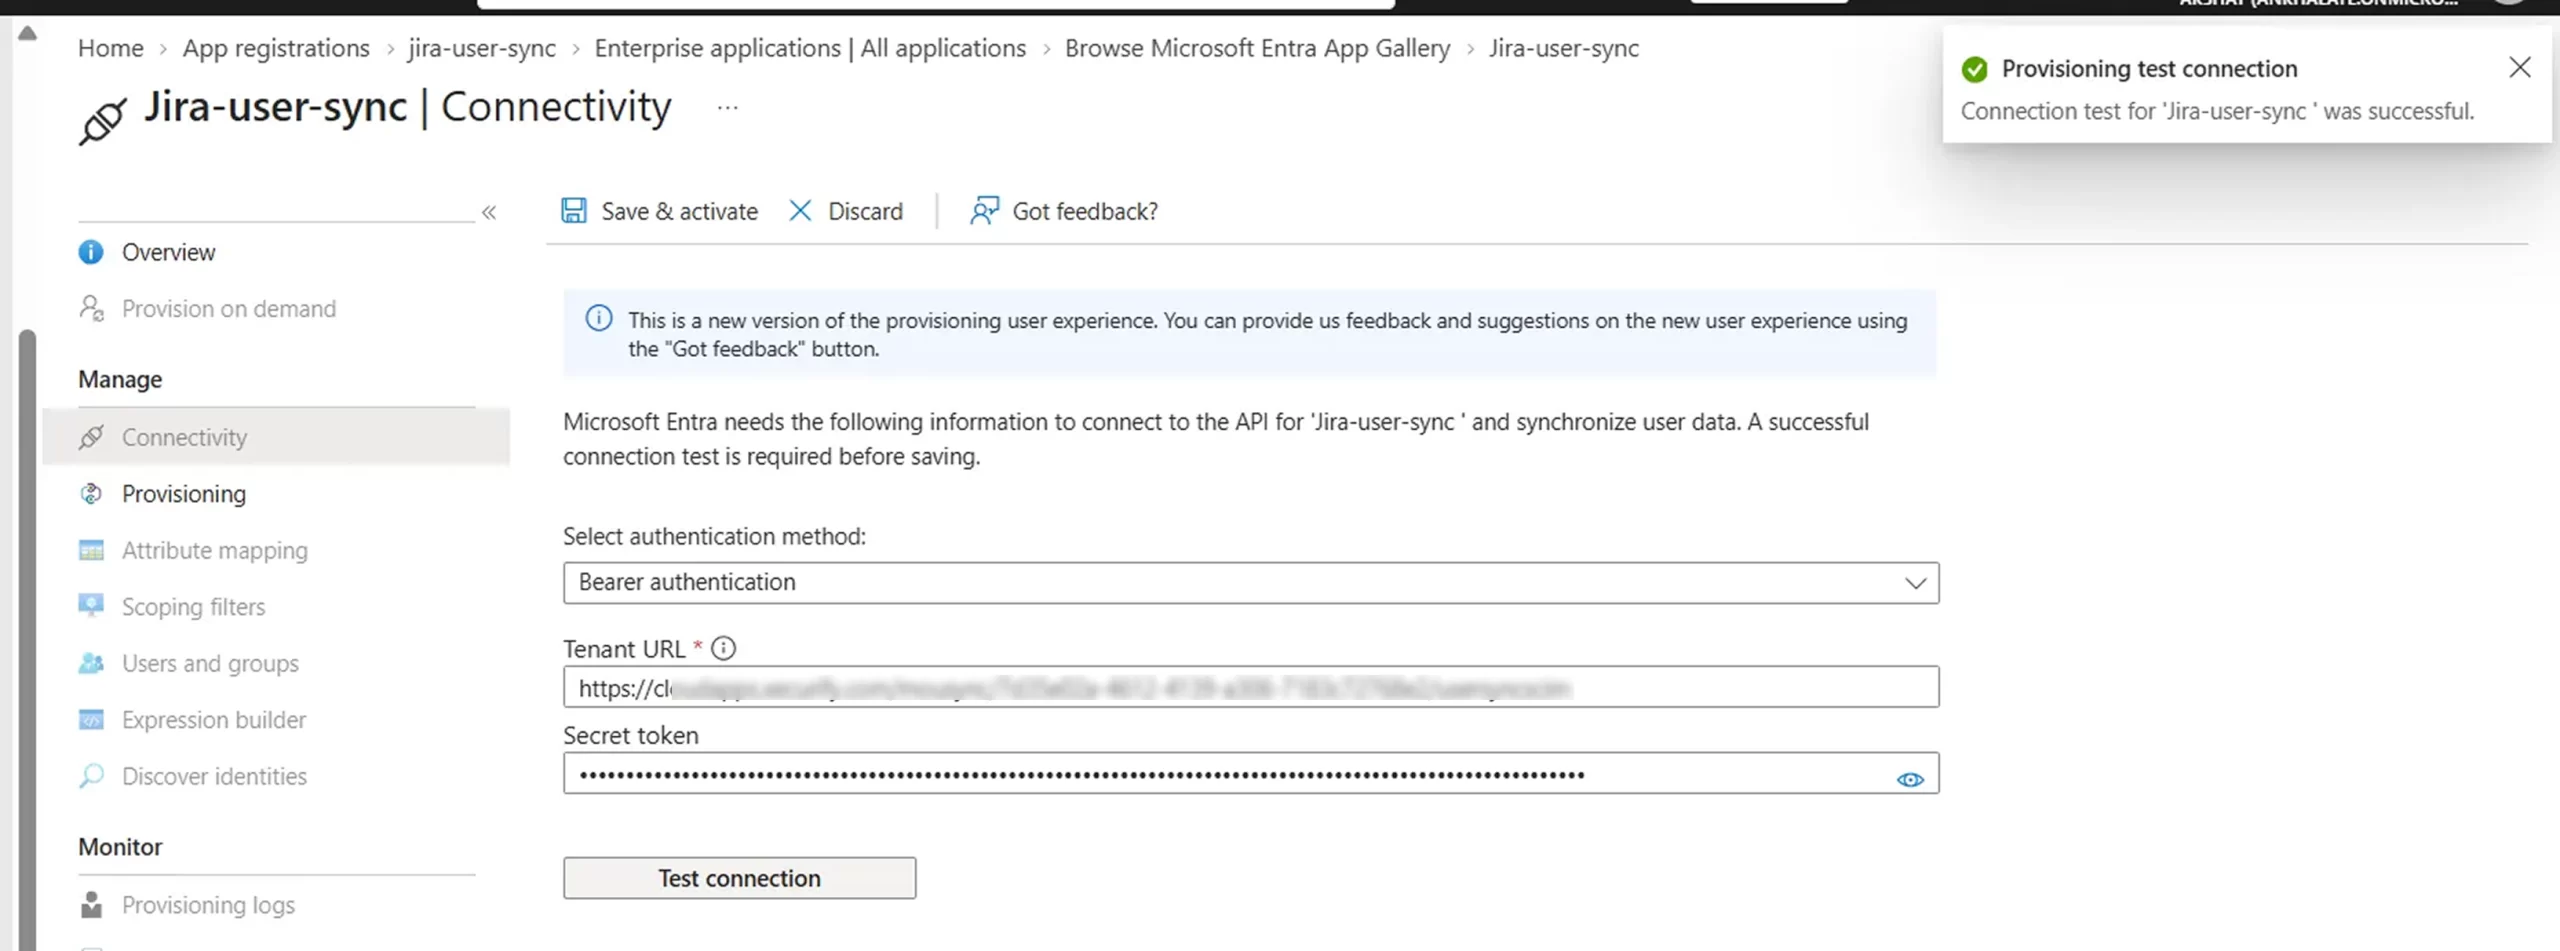Viewport: 2560px width, 951px height.
Task: Open the final Jira-user-sync breadcrumb
Action: coord(1564,48)
